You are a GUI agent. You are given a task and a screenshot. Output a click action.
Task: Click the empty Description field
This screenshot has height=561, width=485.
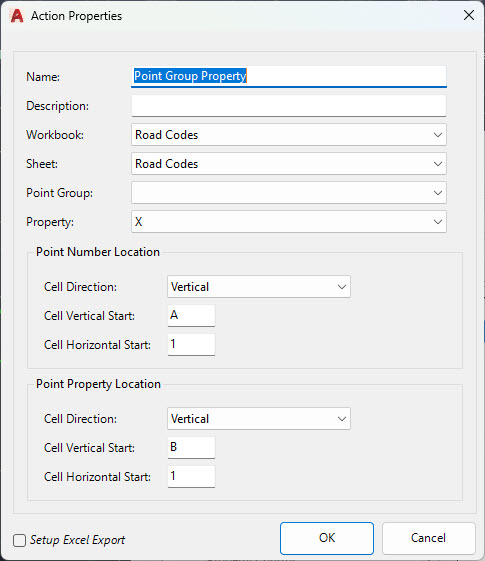pos(289,106)
